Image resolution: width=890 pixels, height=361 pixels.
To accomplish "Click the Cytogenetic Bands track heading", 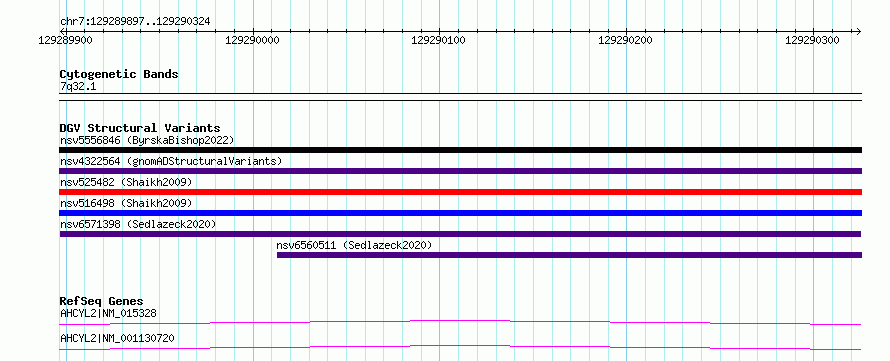I will click(119, 74).
